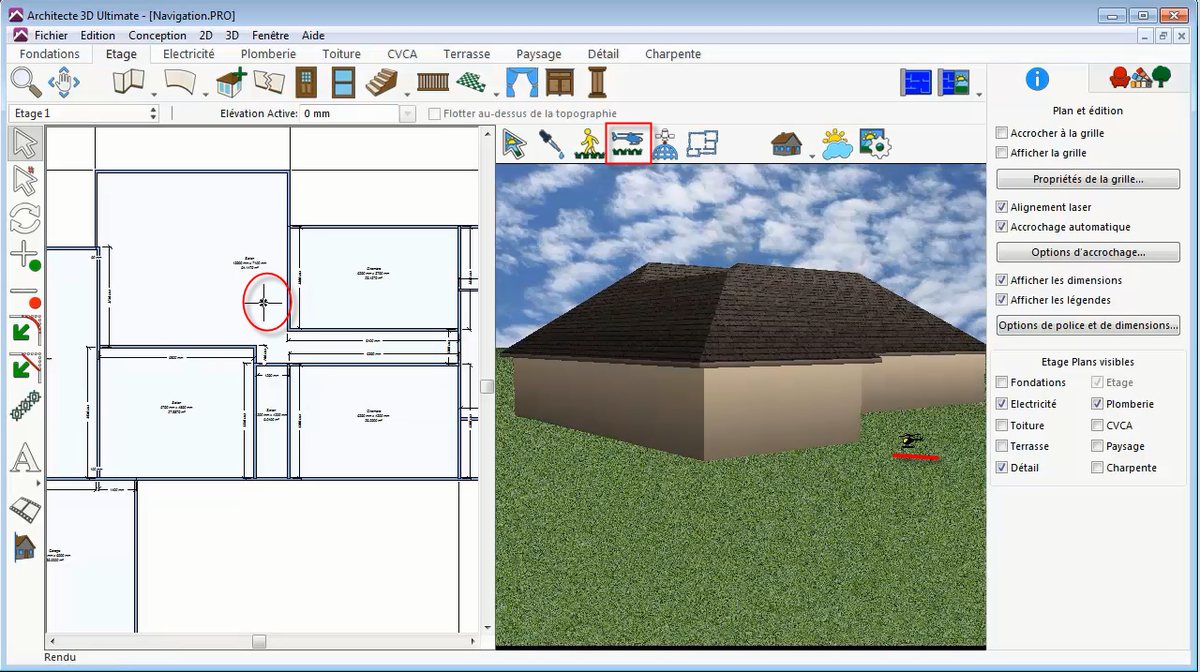Click the zoom-in plus tool
The width and height of the screenshot is (1200, 672).
tap(25, 255)
